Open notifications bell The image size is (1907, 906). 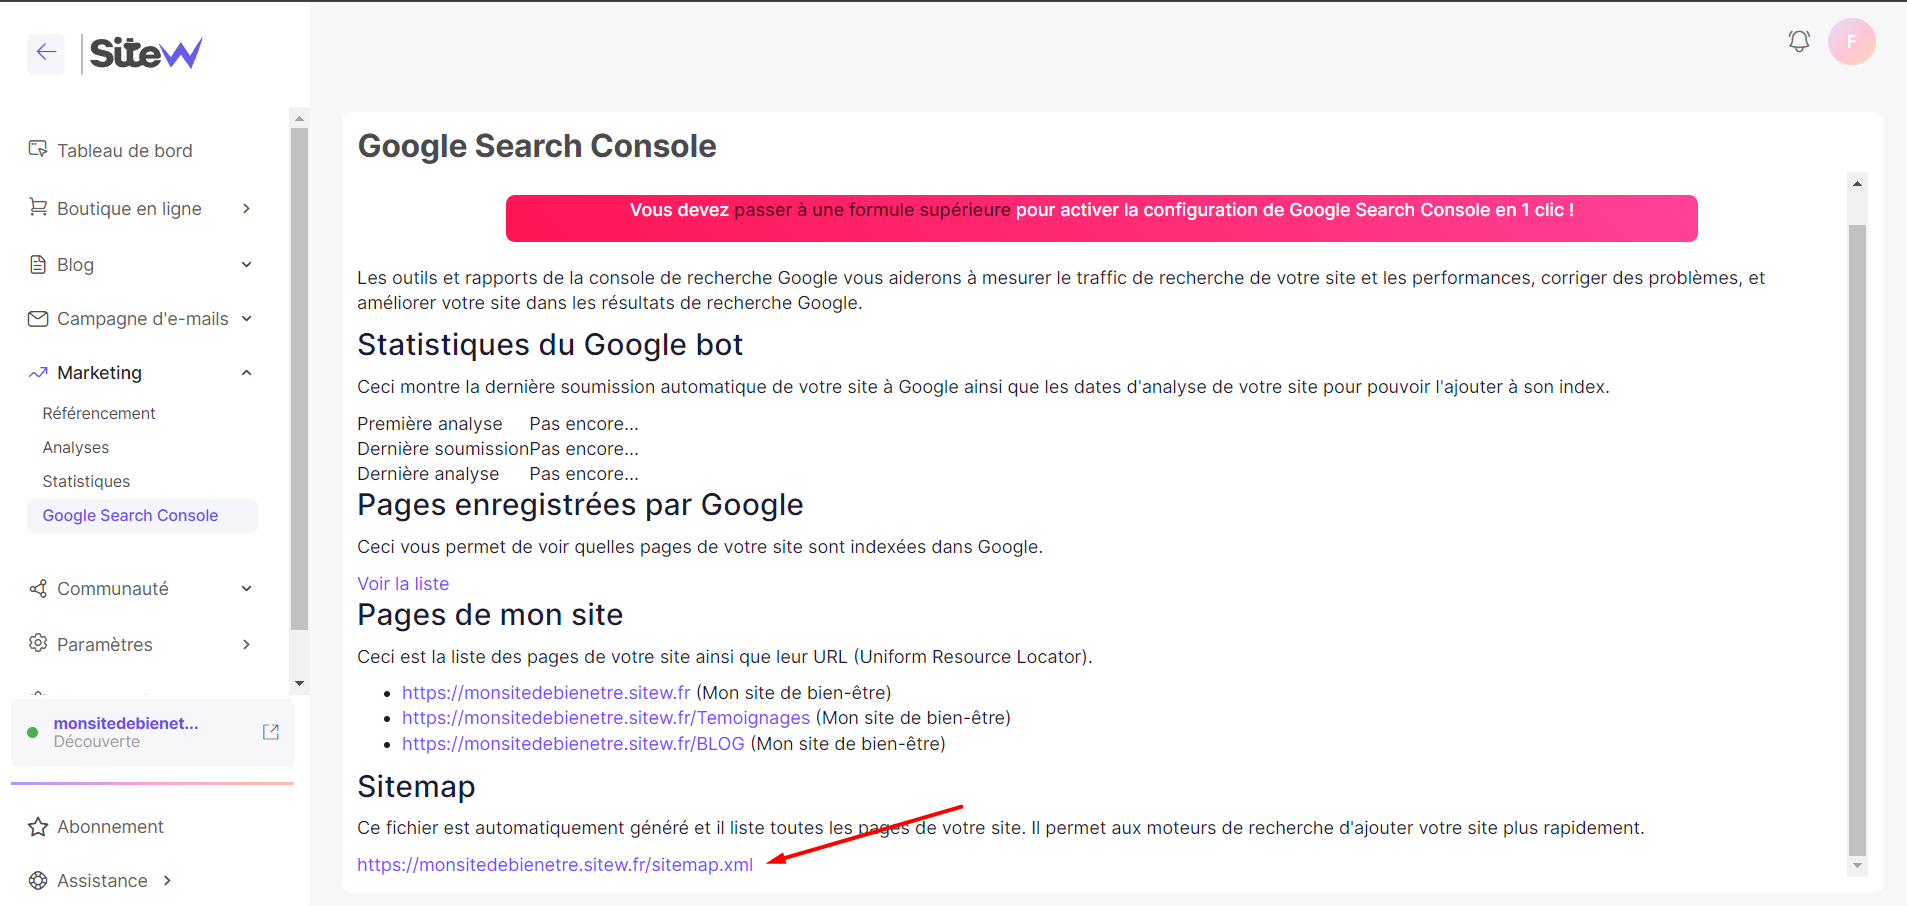point(1799,41)
